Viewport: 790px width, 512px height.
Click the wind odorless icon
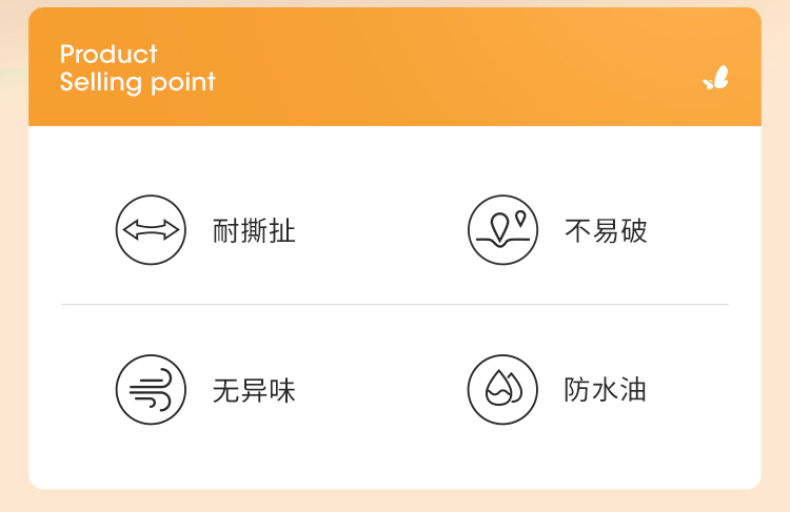point(151,390)
